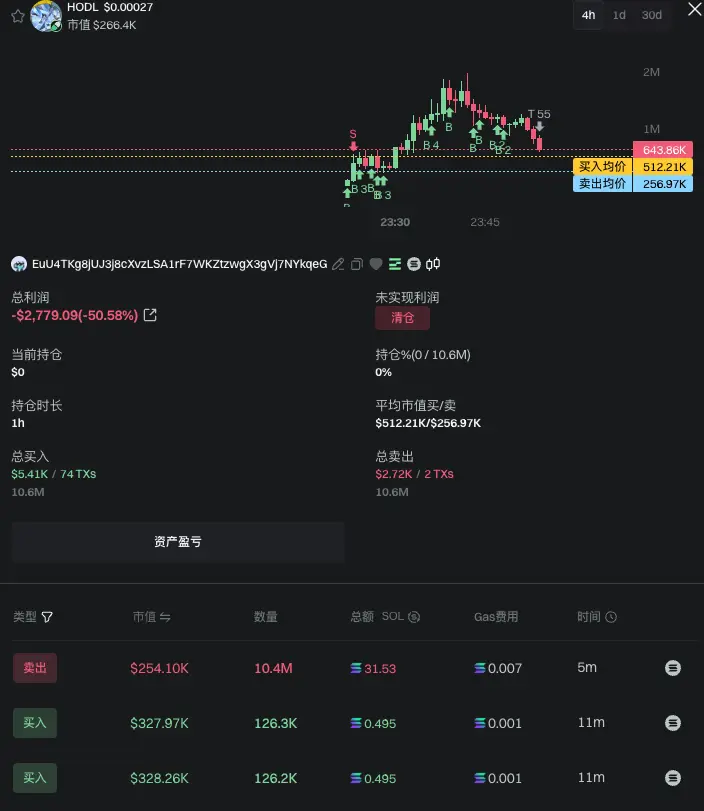Filter transactions by 类型 funnel icon
This screenshot has width=704, height=811.
coord(47,617)
